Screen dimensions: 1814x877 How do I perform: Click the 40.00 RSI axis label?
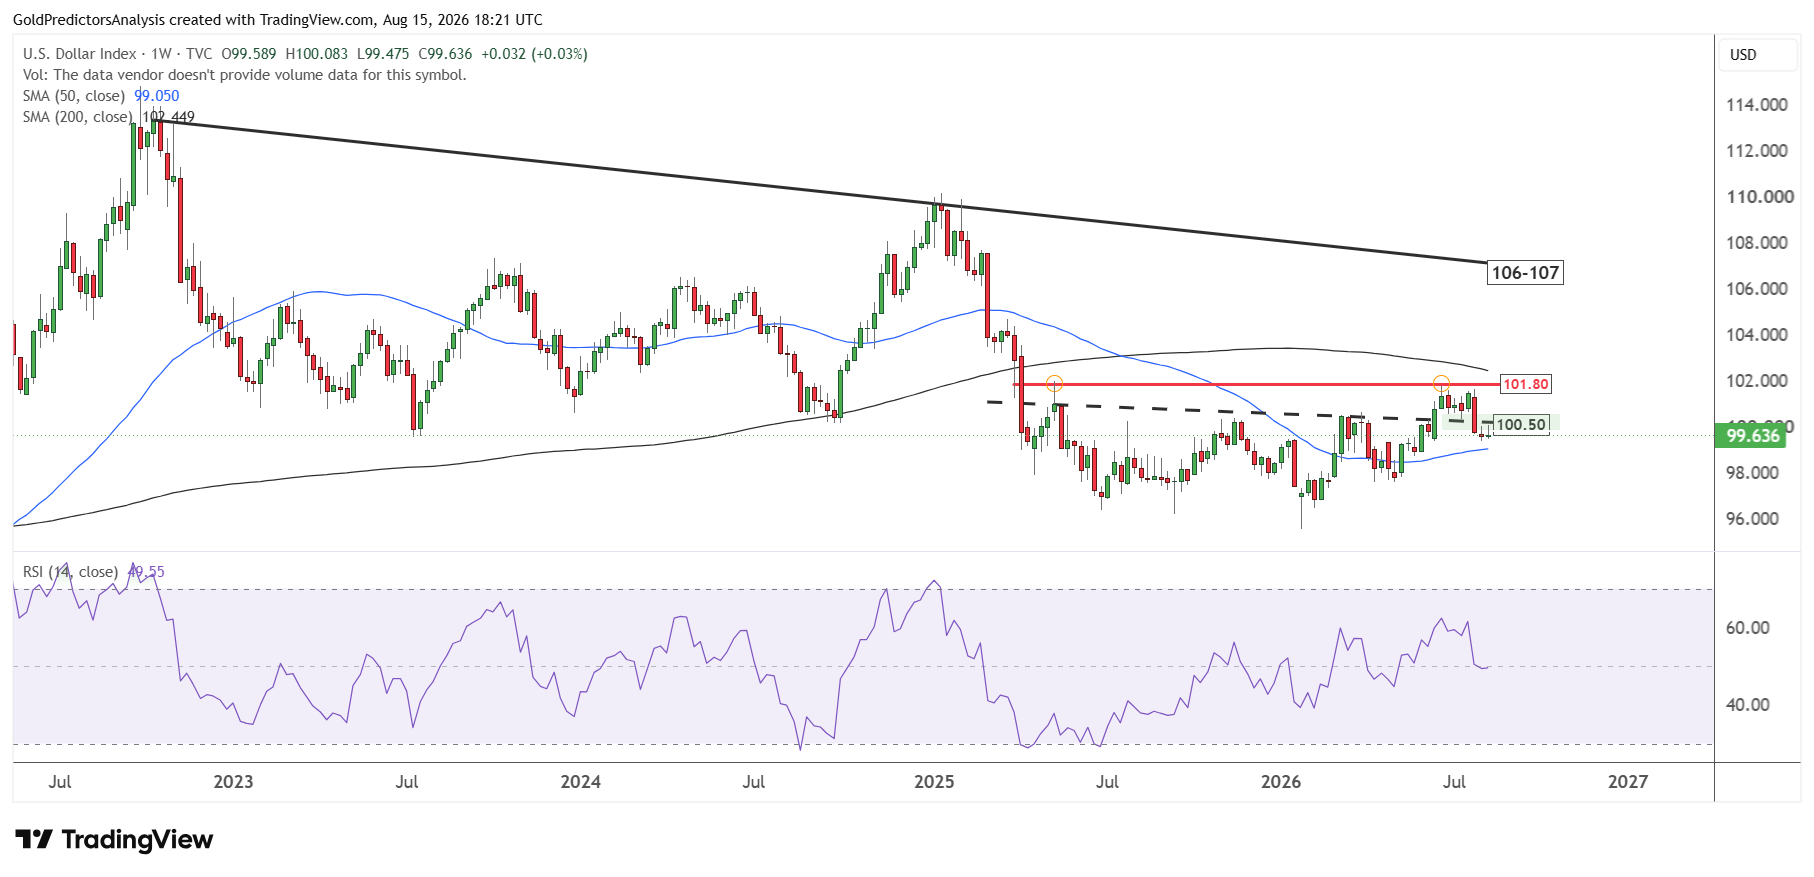coord(1748,705)
